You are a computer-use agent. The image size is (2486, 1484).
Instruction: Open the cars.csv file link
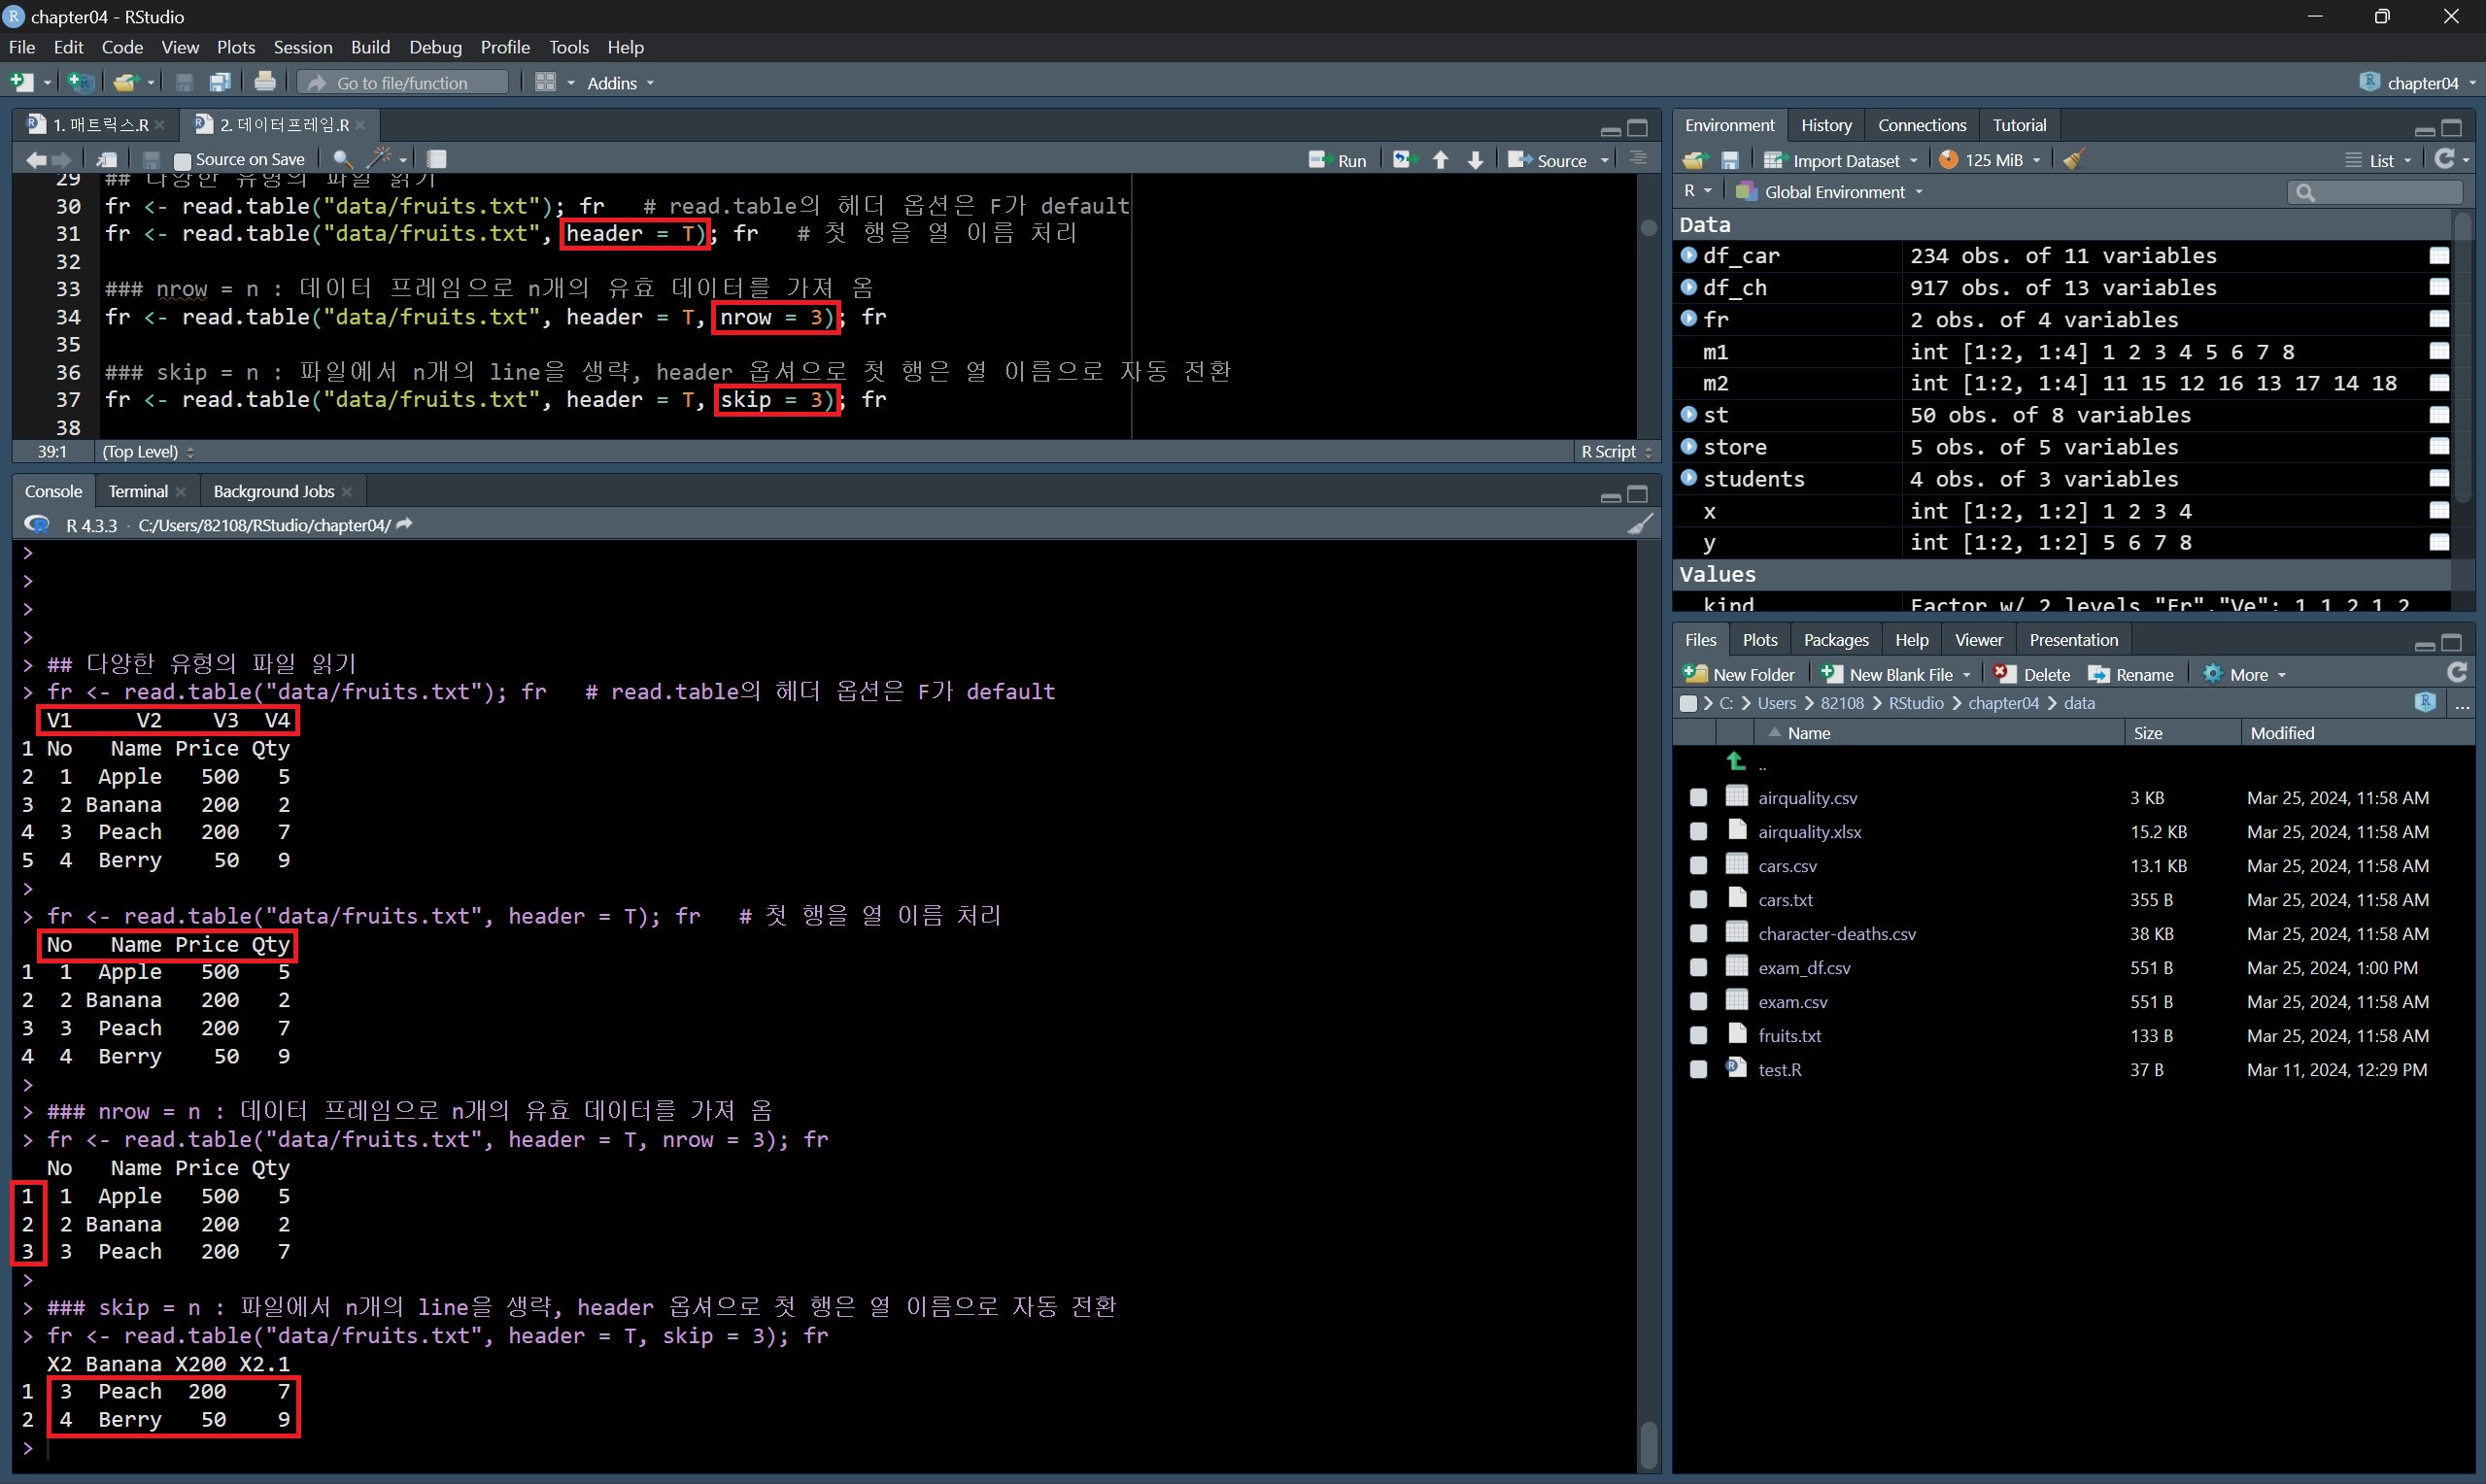coord(1787,866)
